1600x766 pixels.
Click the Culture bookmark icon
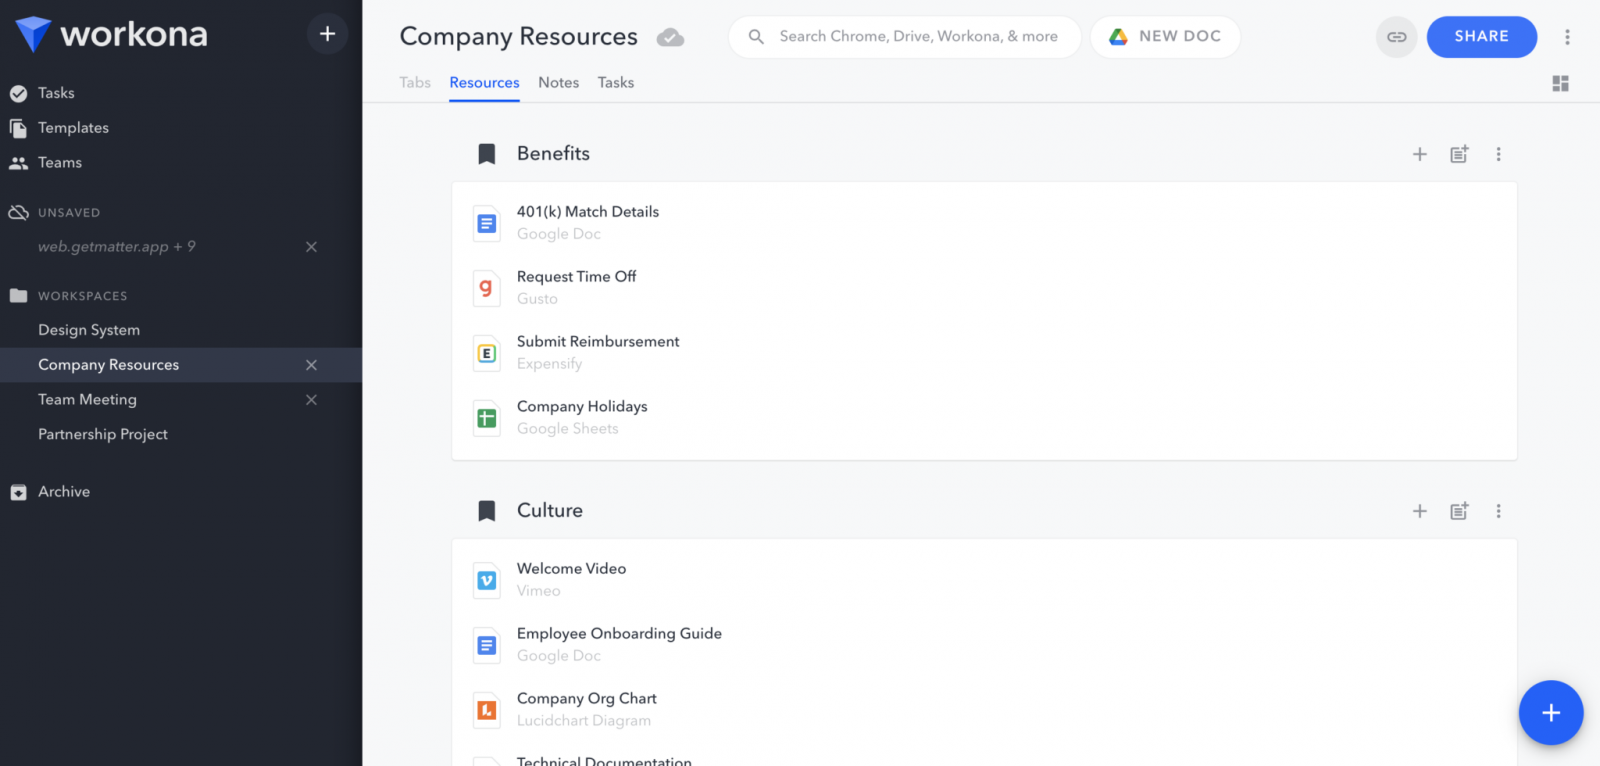pyautogui.click(x=487, y=511)
